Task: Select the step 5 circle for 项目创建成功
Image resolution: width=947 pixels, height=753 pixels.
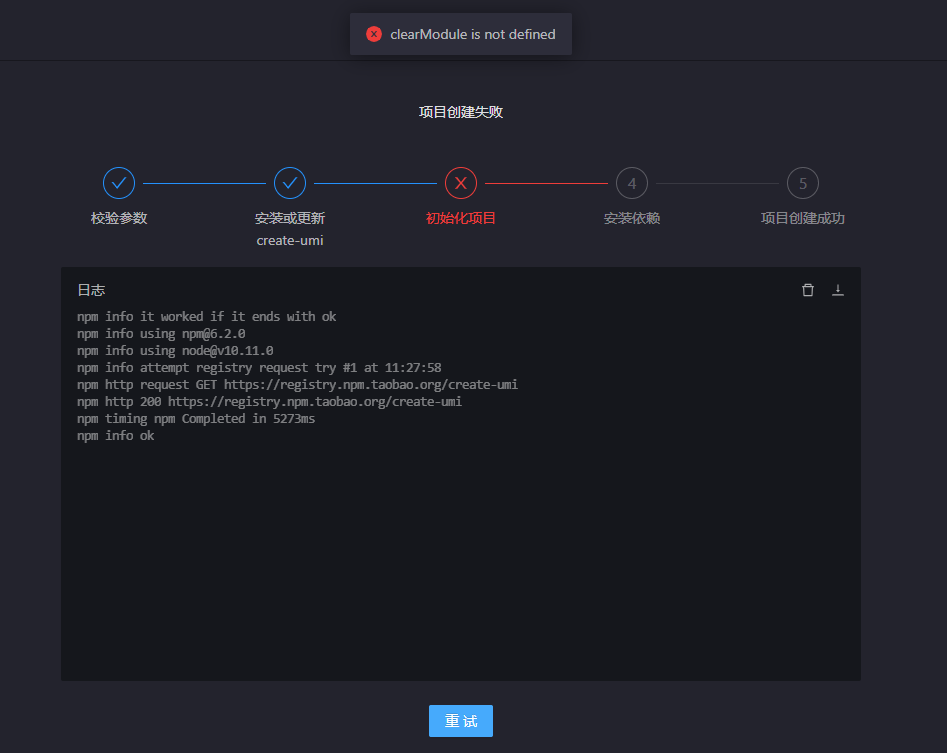Action: tap(803, 183)
